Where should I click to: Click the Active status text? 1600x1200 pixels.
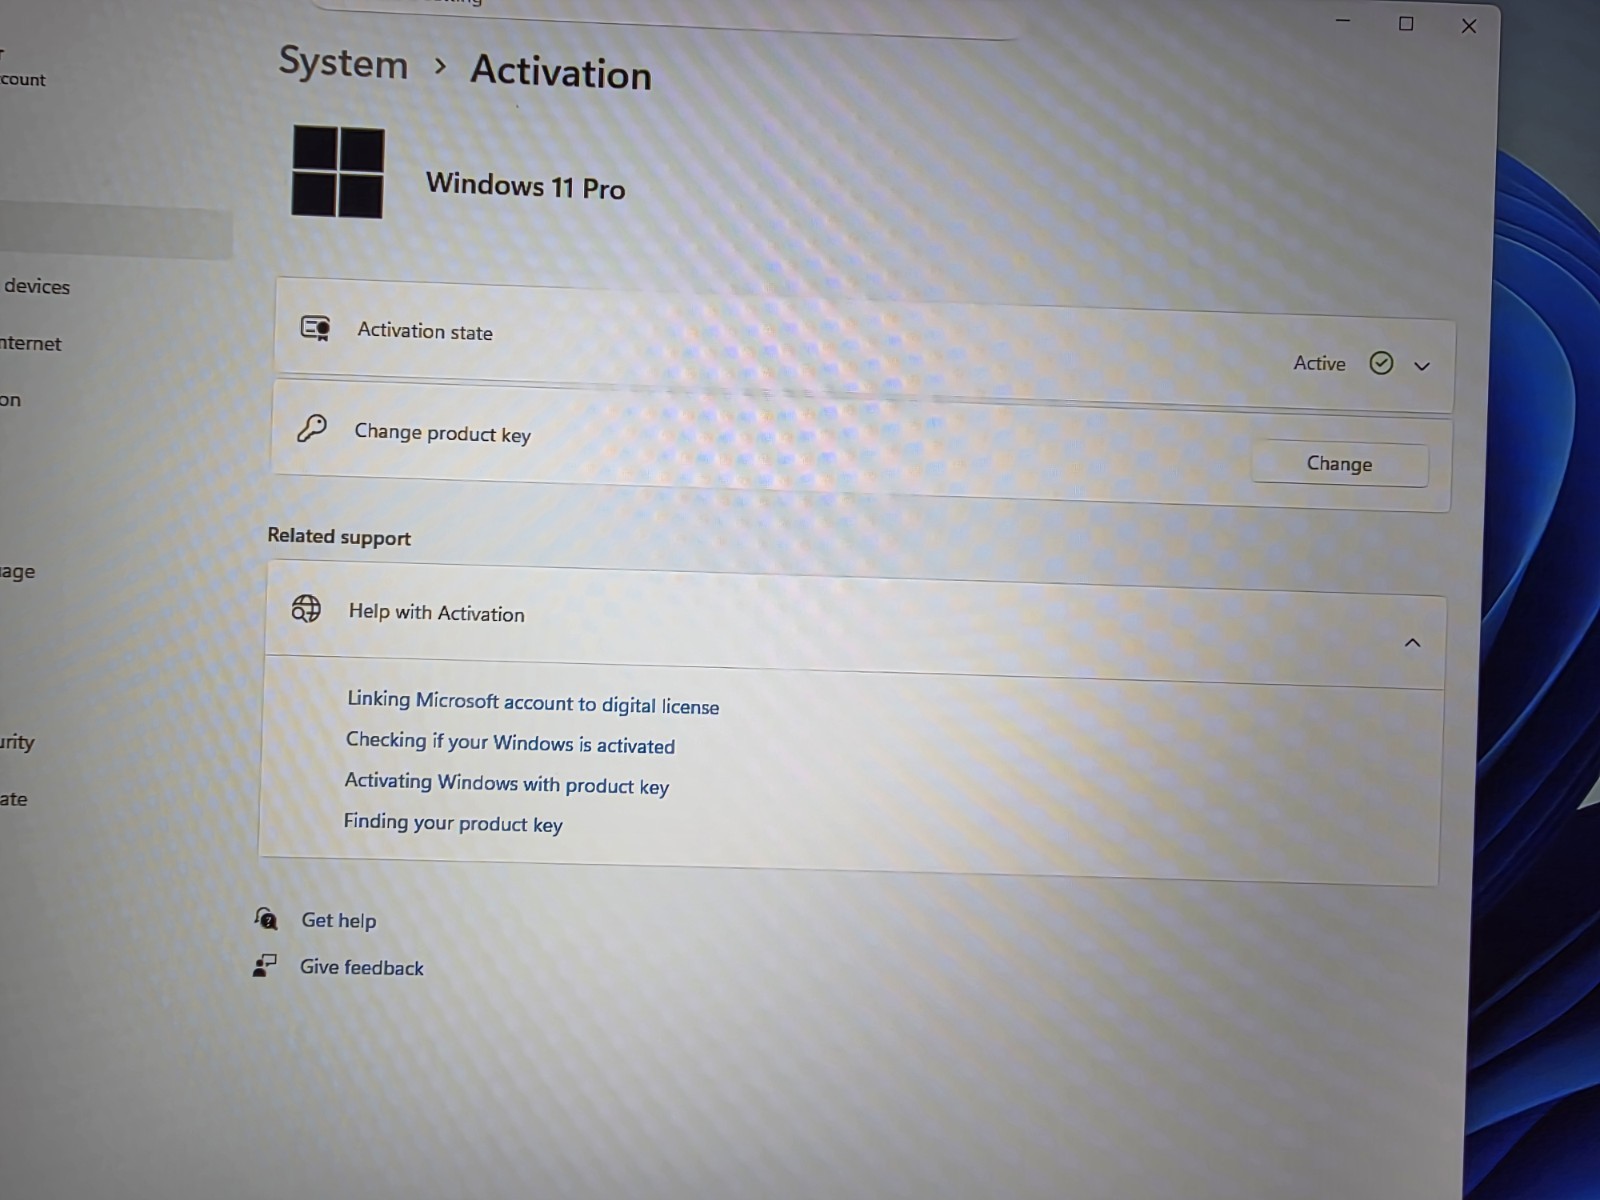pos(1319,363)
